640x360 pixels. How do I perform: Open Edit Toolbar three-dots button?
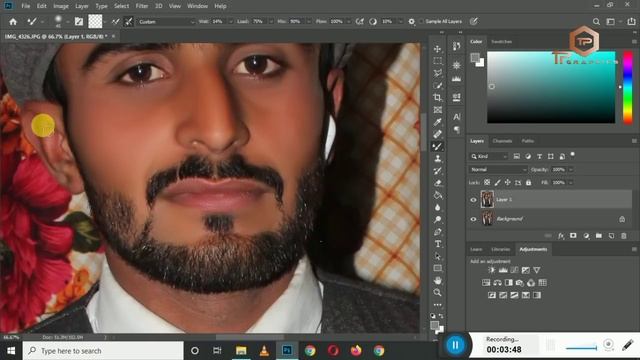[438, 305]
